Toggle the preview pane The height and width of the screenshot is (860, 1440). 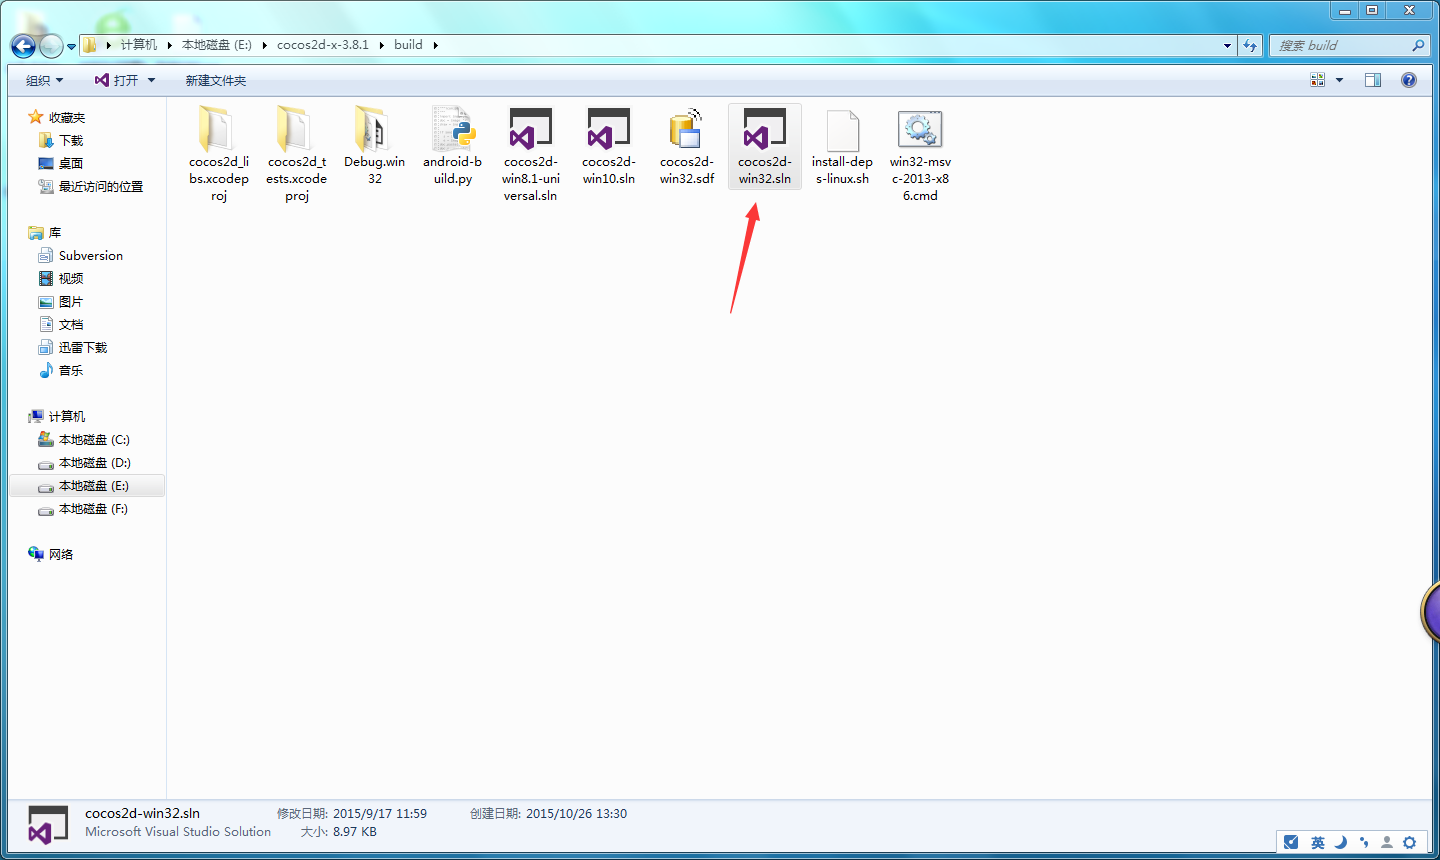pyautogui.click(x=1373, y=80)
